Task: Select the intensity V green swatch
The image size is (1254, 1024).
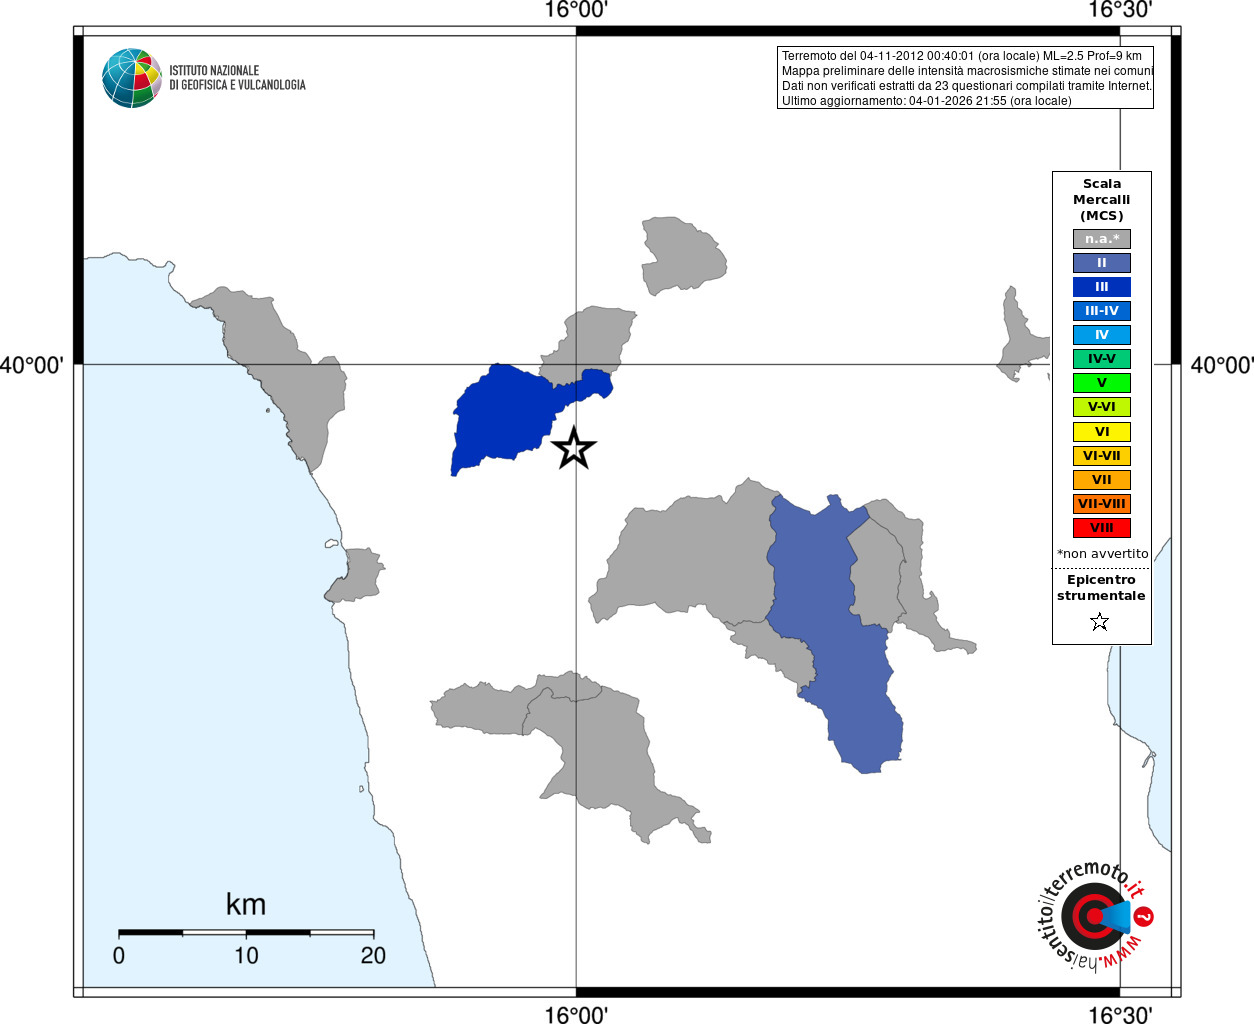Action: 1102,383
